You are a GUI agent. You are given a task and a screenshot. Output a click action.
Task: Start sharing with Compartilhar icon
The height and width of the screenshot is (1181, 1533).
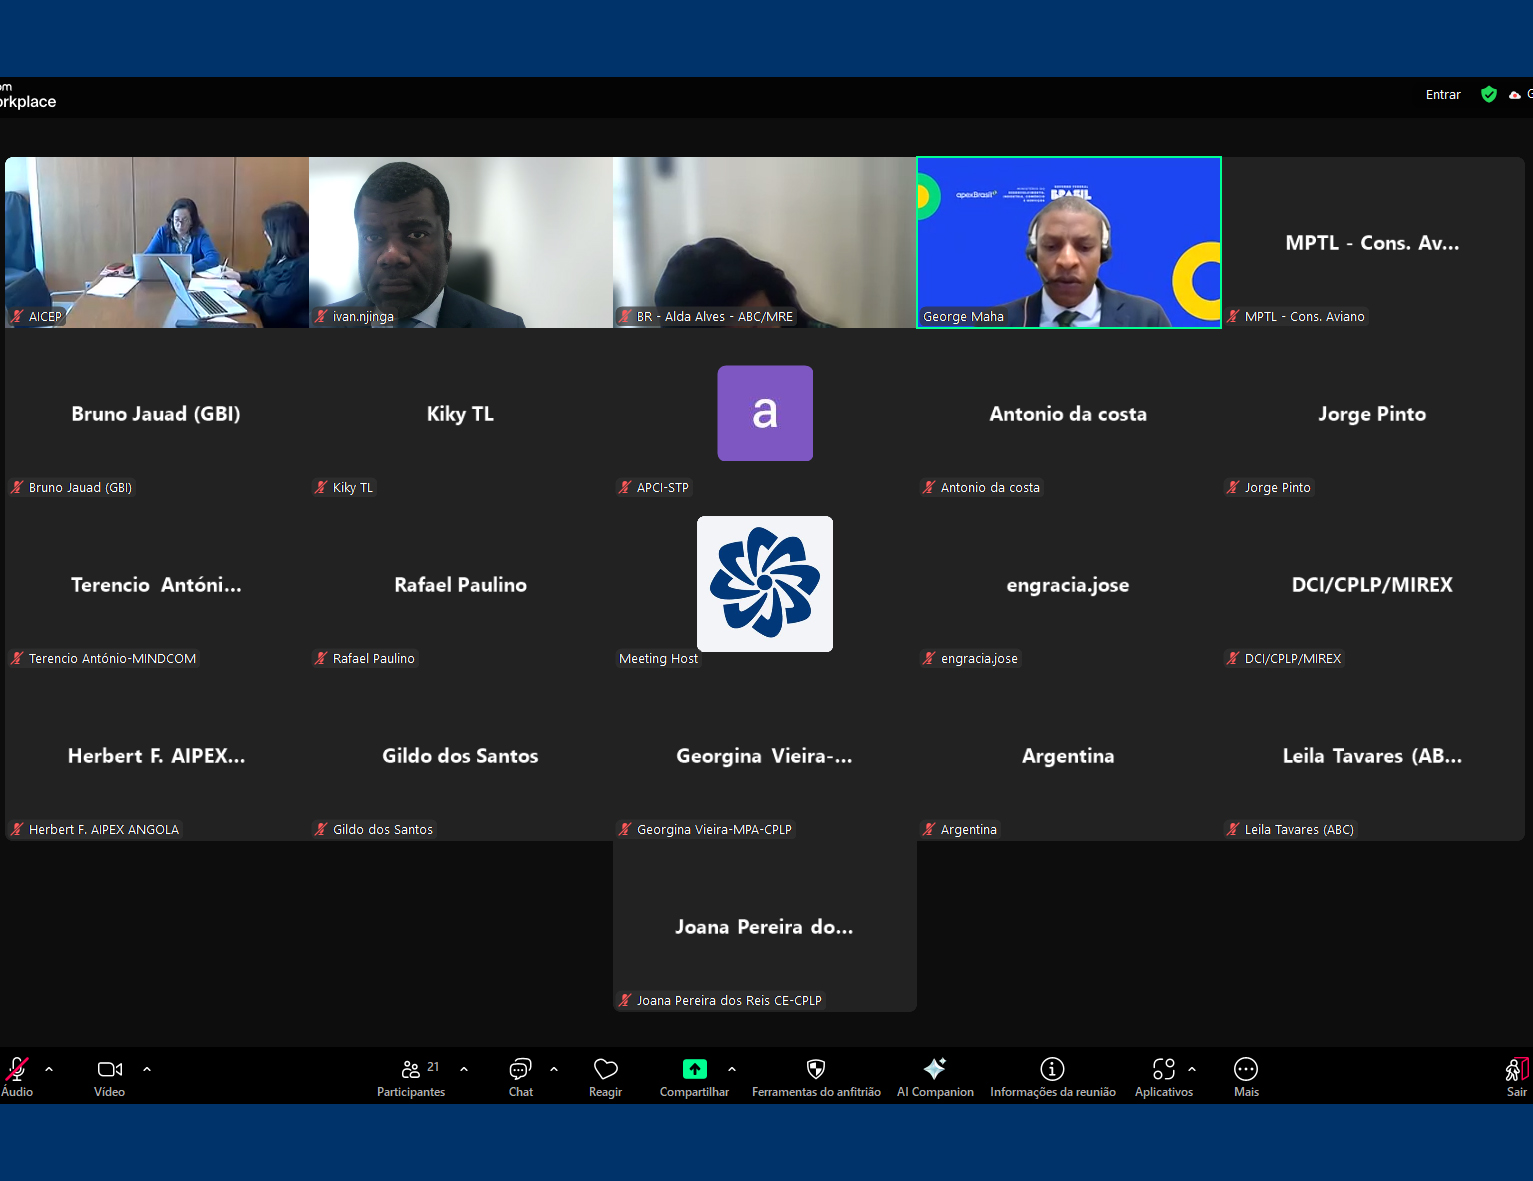694,1070
